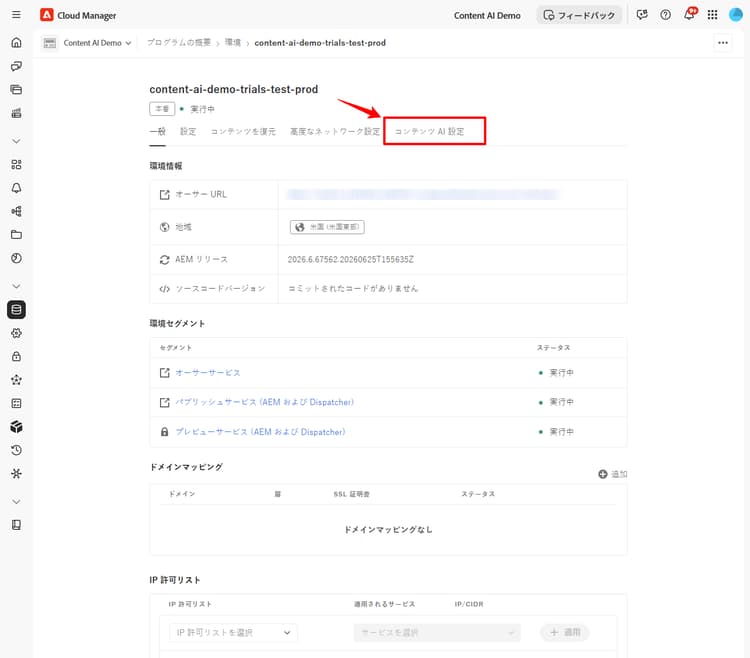The height and width of the screenshot is (658, 750).
Task: Click the 適用 button
Action: [x=564, y=633]
